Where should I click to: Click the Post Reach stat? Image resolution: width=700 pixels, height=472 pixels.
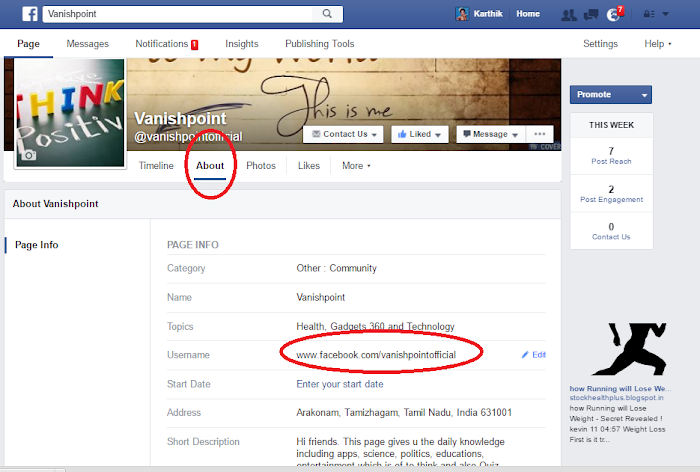611,156
